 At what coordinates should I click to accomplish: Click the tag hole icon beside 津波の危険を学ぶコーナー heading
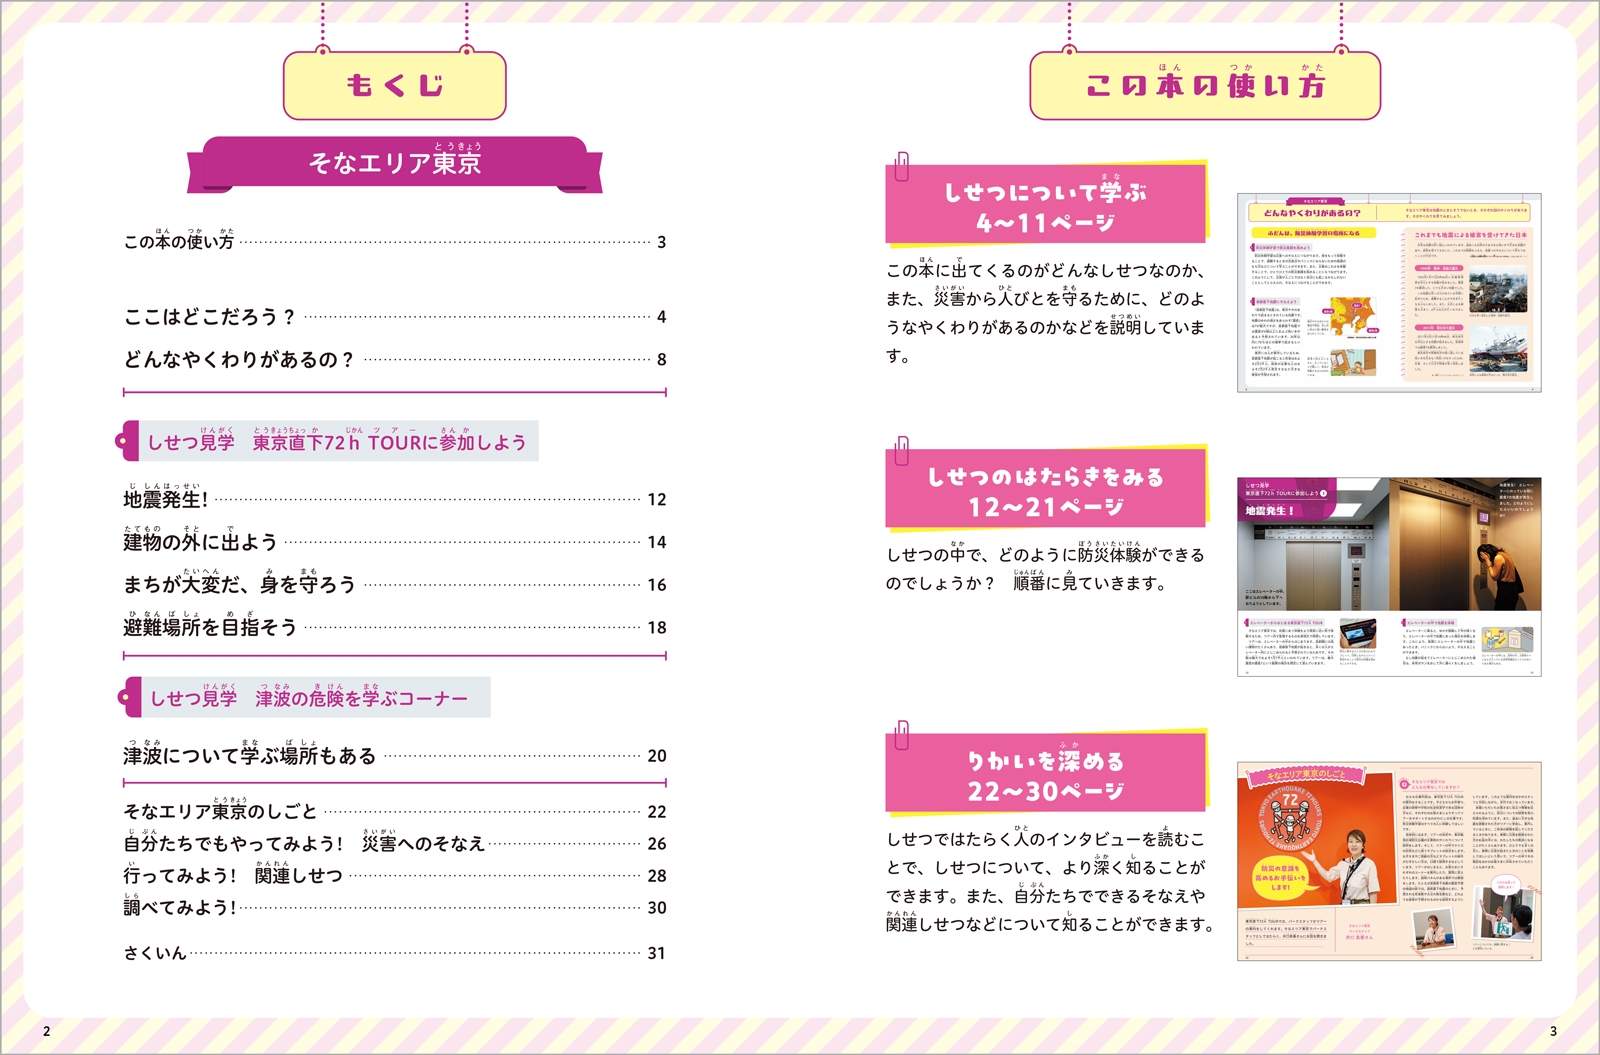(x=124, y=697)
